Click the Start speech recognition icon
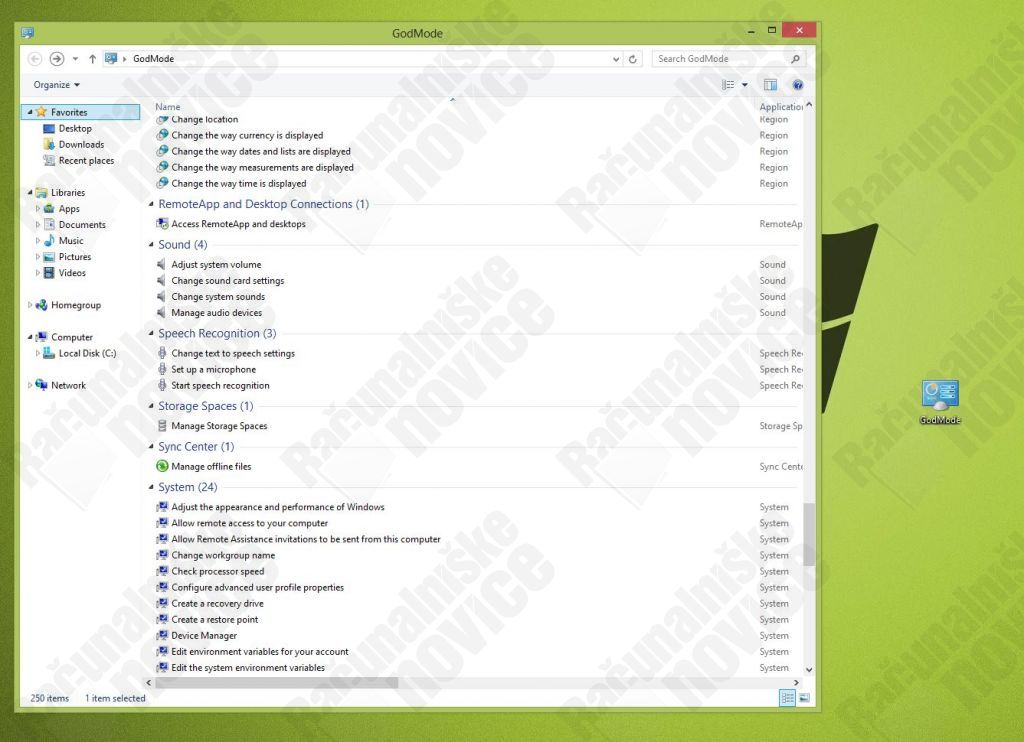The image size is (1024, 742). pyautogui.click(x=162, y=385)
